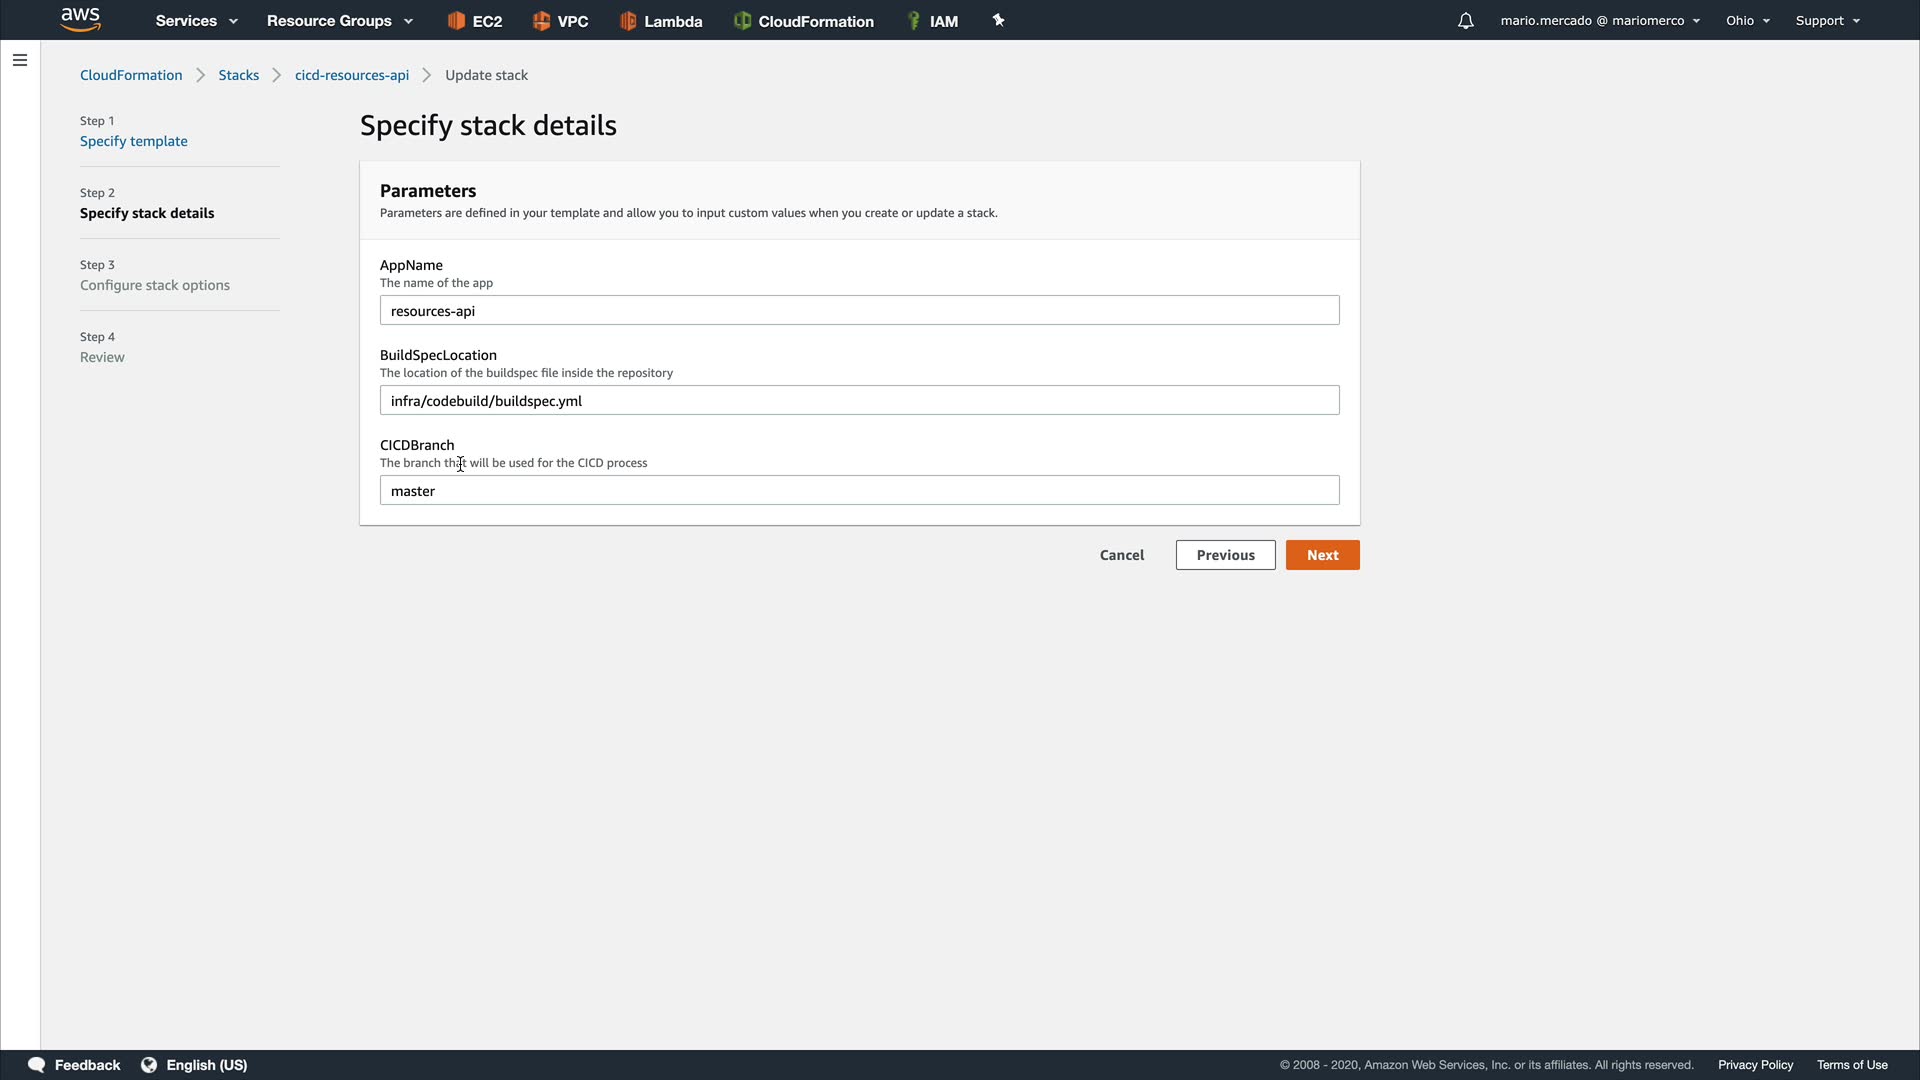Click the Feedback speech bubble

[x=37, y=1065]
